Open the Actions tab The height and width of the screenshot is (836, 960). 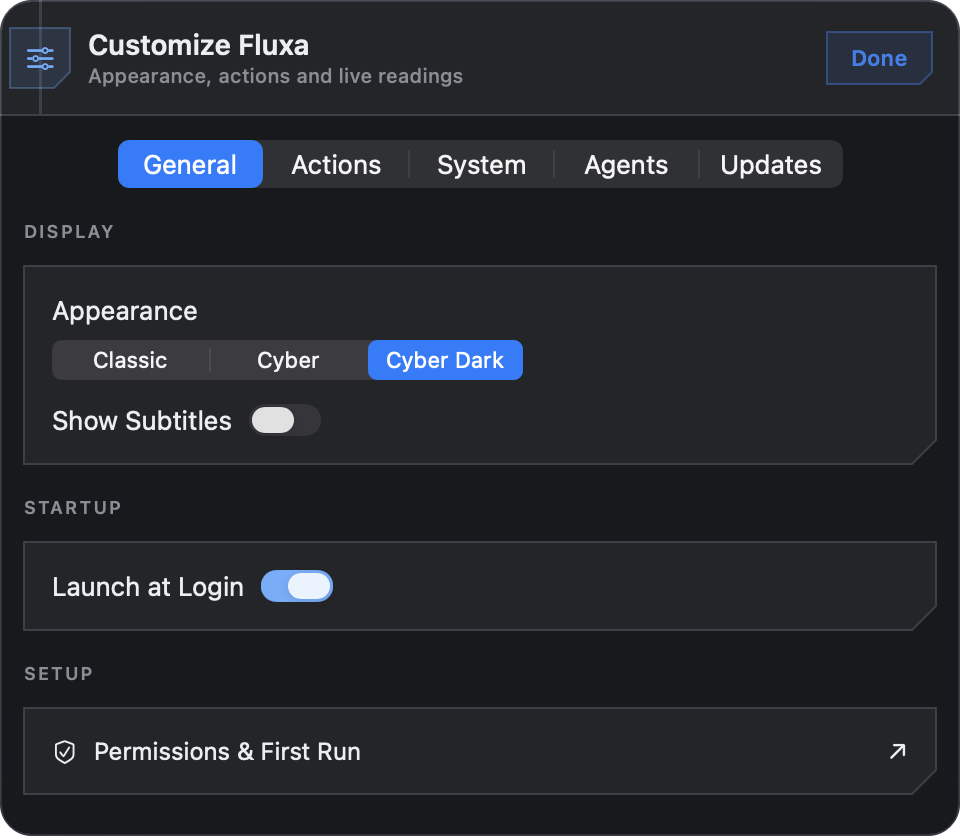pyautogui.click(x=336, y=164)
